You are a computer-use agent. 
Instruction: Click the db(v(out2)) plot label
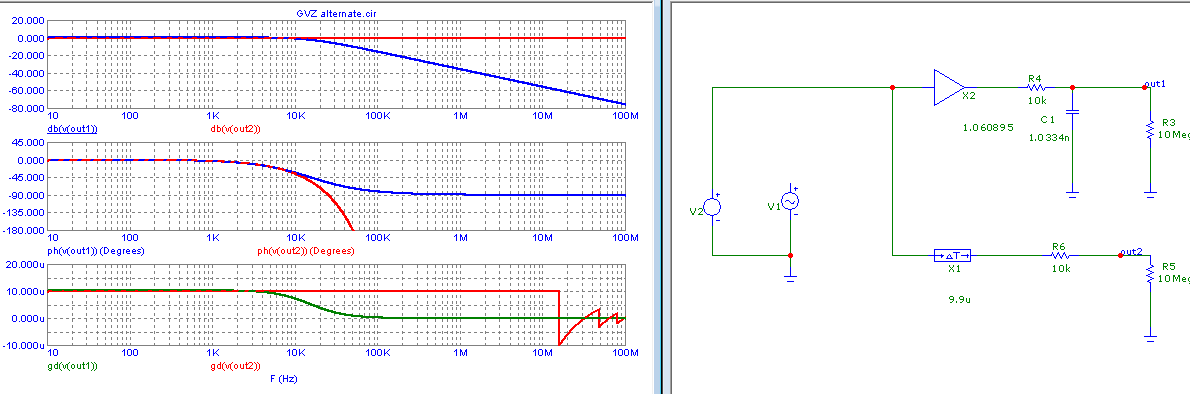point(235,129)
